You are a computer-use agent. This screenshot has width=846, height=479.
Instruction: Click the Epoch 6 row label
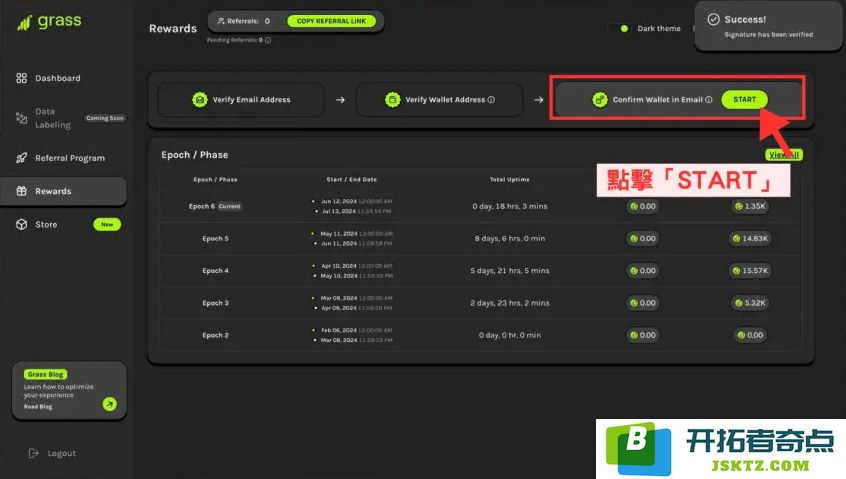point(202,206)
